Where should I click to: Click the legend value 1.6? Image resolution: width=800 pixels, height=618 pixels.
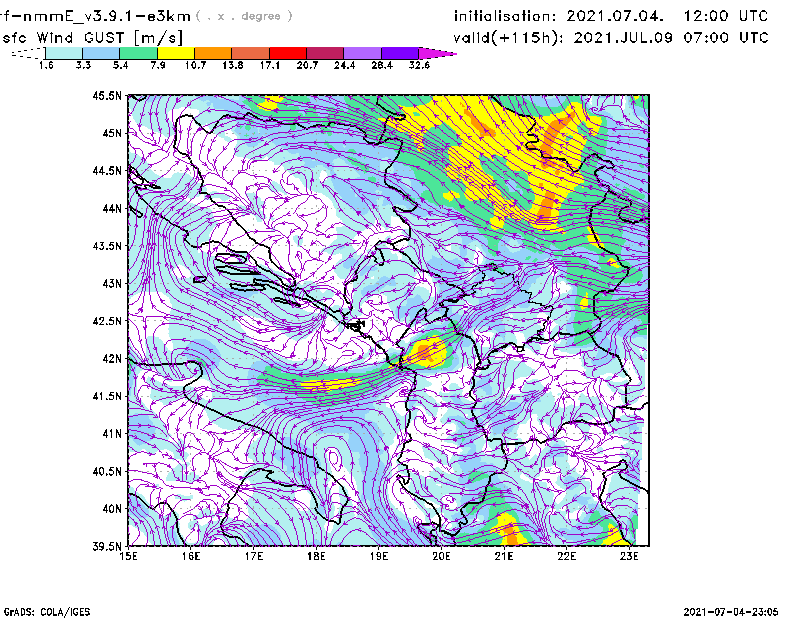pyautogui.click(x=46, y=65)
